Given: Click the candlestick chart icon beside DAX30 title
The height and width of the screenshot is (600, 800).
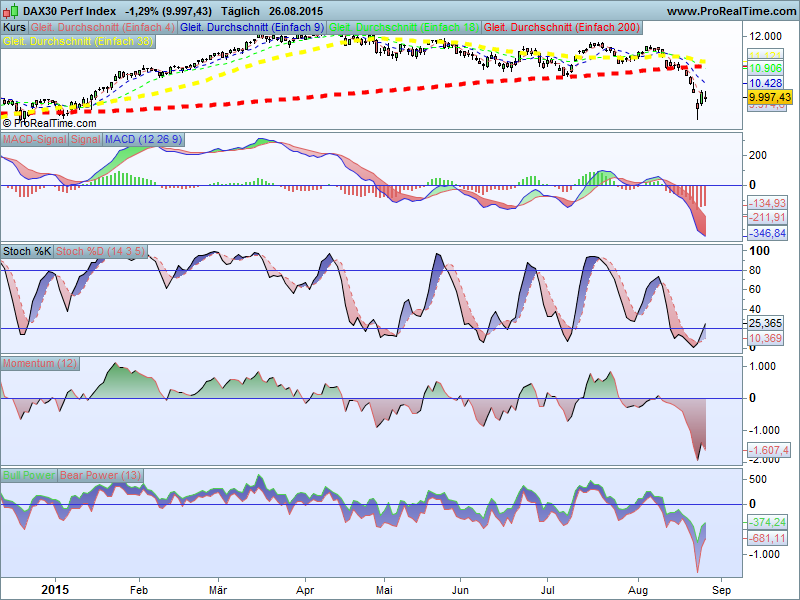Looking at the screenshot, I should pyautogui.click(x=11, y=10).
